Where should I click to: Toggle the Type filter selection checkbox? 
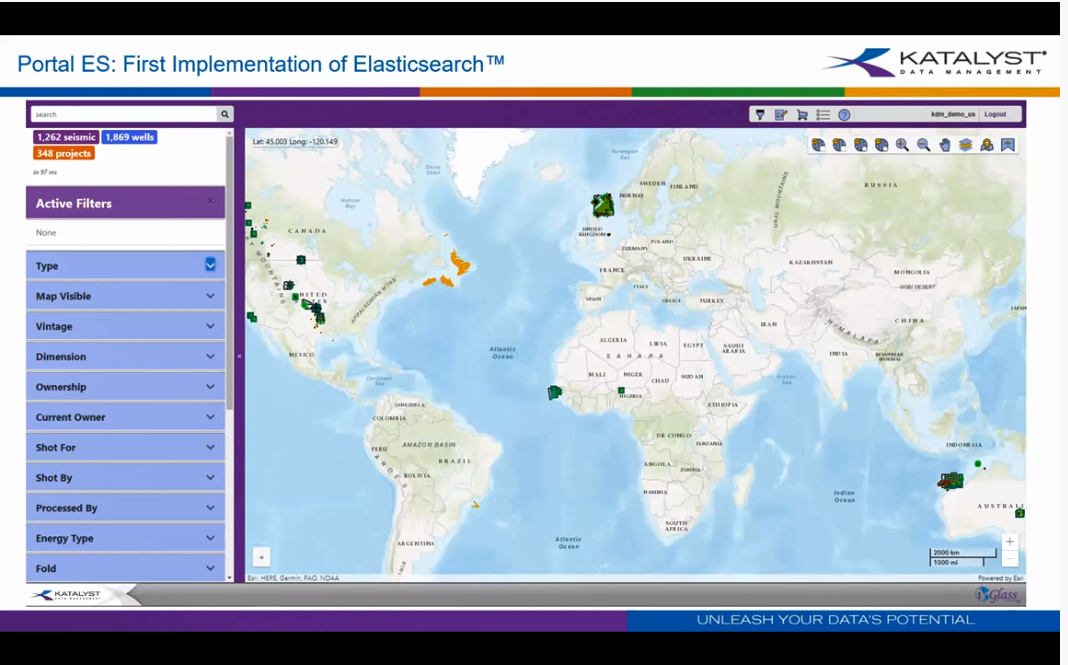pyautogui.click(x=210, y=265)
